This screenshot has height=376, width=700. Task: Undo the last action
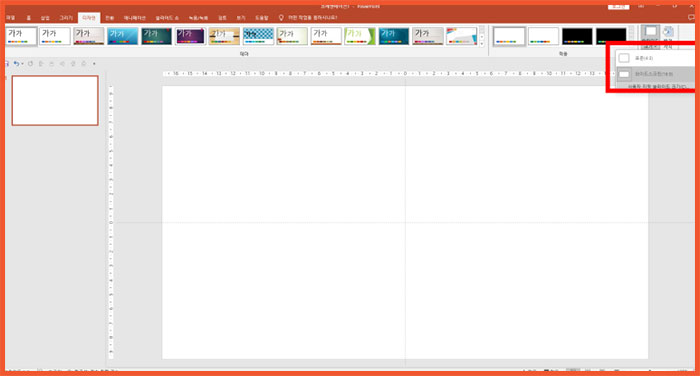pos(16,64)
